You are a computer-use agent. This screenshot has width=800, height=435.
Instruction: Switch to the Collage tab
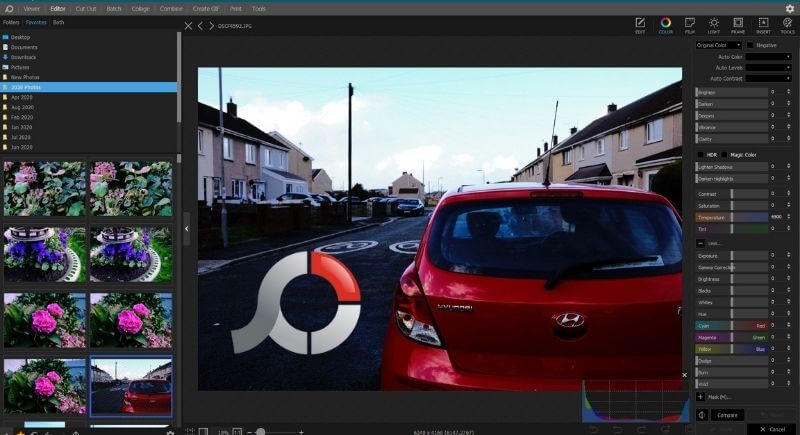pos(140,8)
